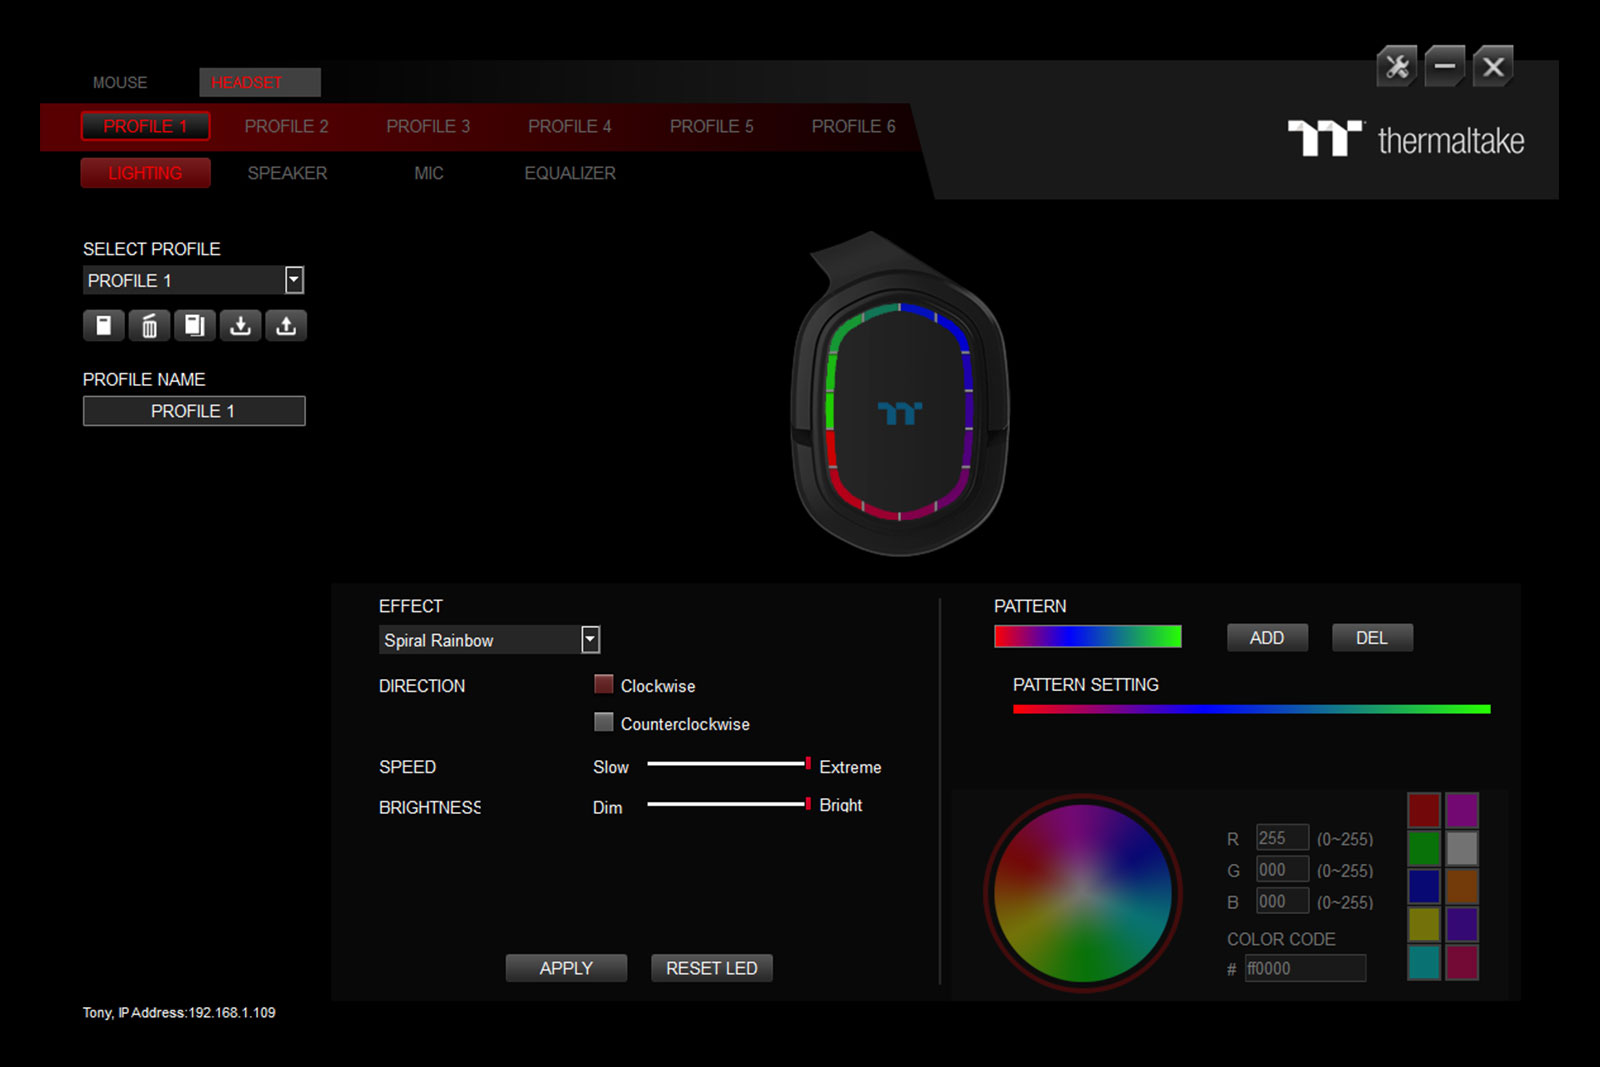Click the new profile icon
This screenshot has height=1067, width=1600.
click(104, 326)
